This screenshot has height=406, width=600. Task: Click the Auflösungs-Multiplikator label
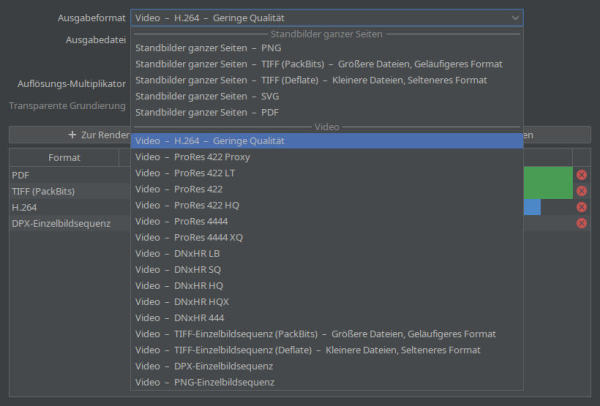click(x=71, y=84)
